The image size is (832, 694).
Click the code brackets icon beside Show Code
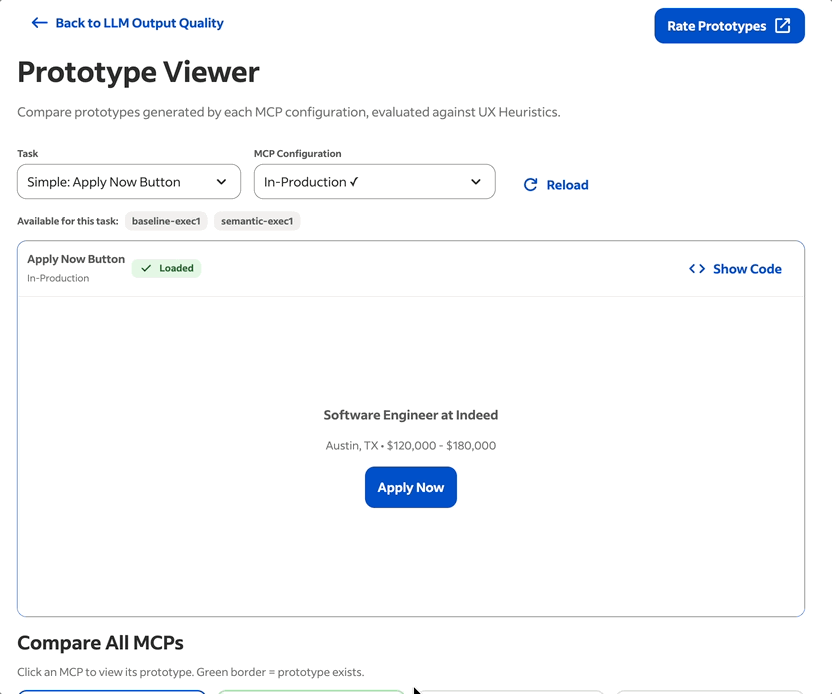pyautogui.click(x=697, y=268)
